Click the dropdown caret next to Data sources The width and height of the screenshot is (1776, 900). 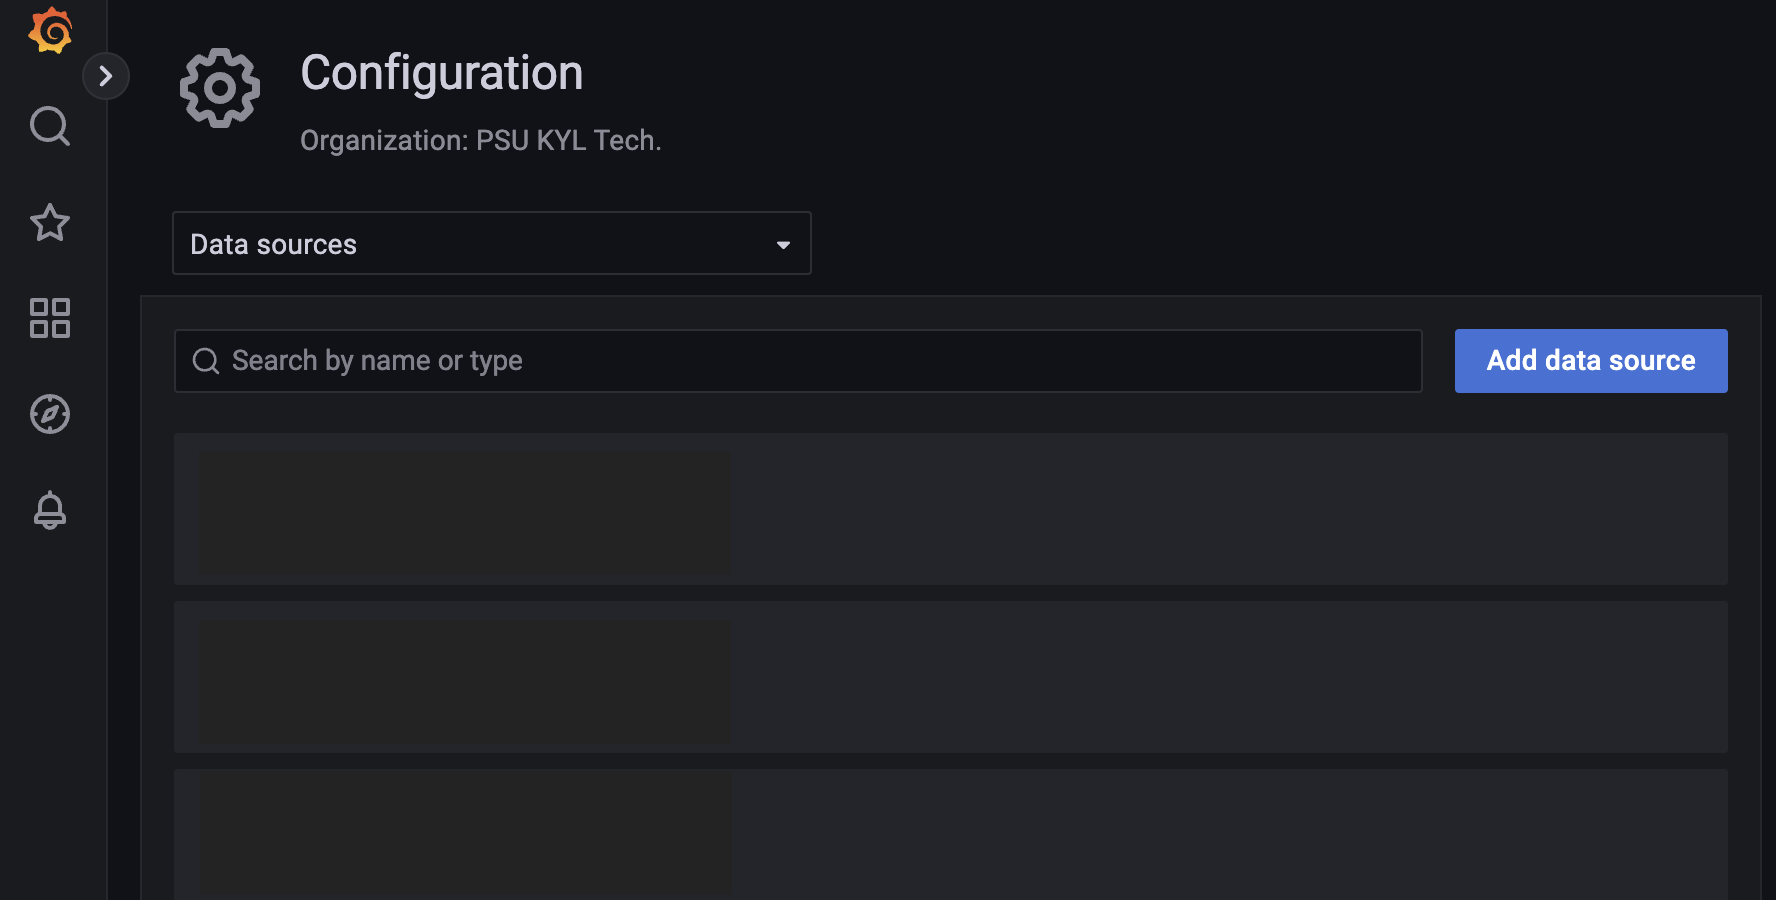pos(782,243)
